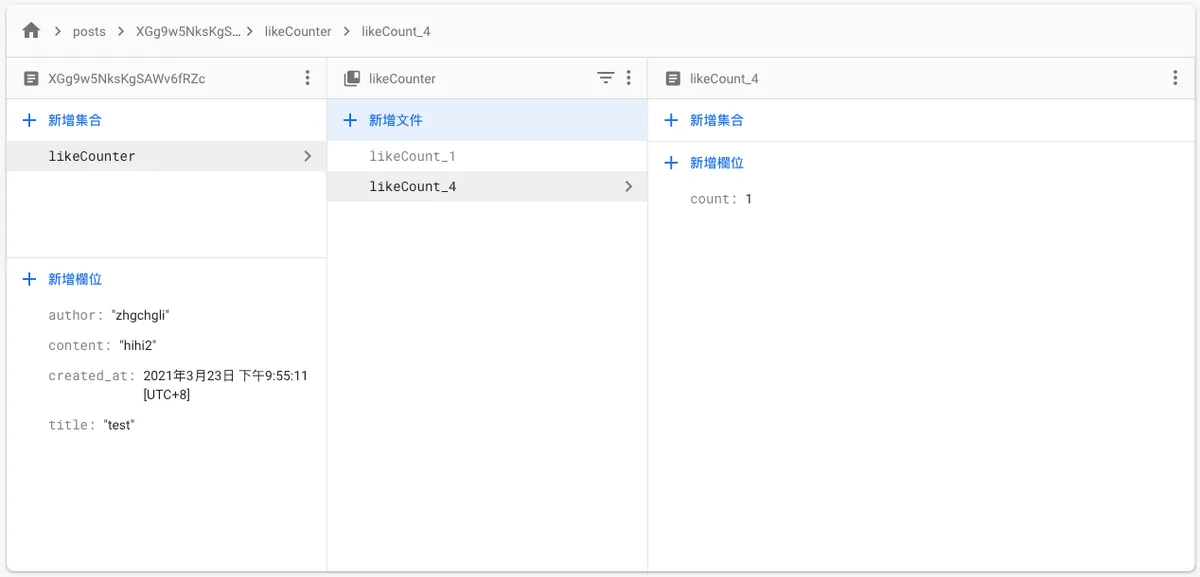
Task: Click the author field value "zhgchgli"
Action: point(140,315)
